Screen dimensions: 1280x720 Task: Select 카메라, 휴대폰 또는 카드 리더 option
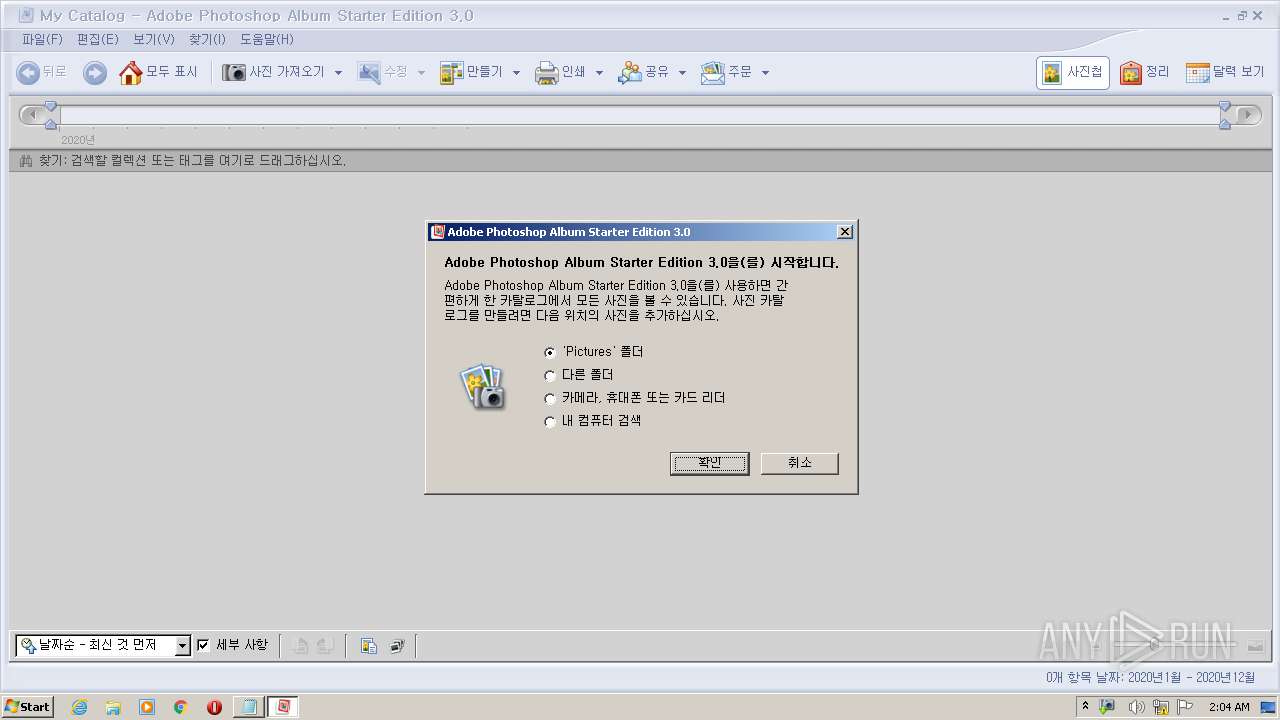coord(549,398)
